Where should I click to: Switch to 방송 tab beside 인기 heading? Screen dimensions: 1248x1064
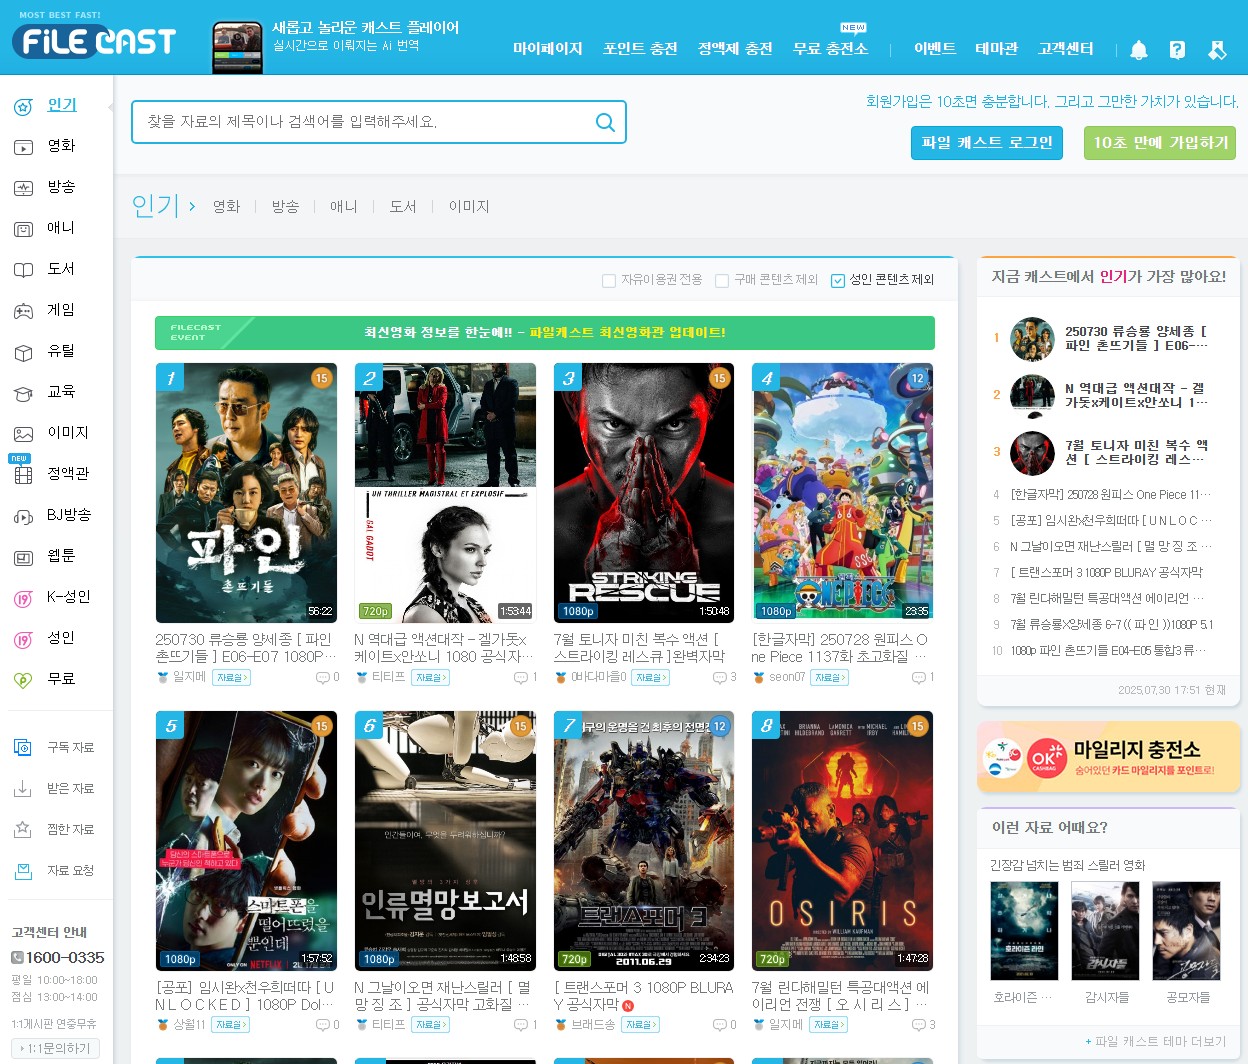(285, 207)
